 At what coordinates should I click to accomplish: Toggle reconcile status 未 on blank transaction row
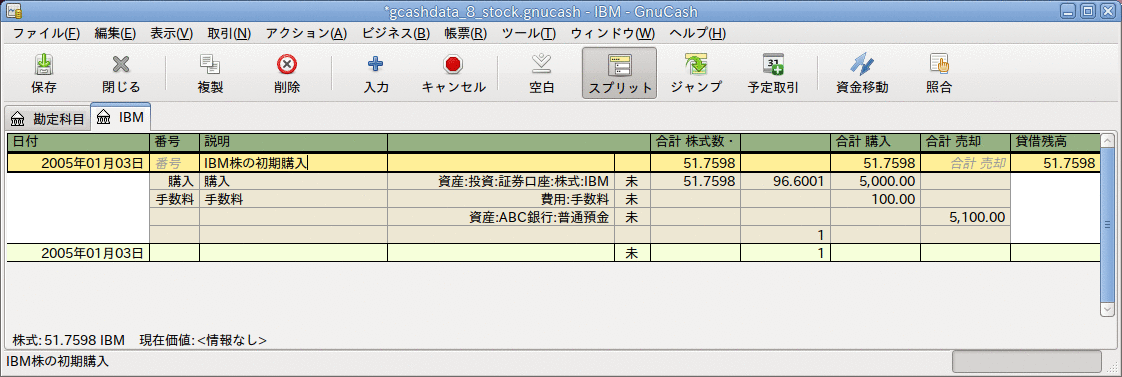tap(632, 253)
